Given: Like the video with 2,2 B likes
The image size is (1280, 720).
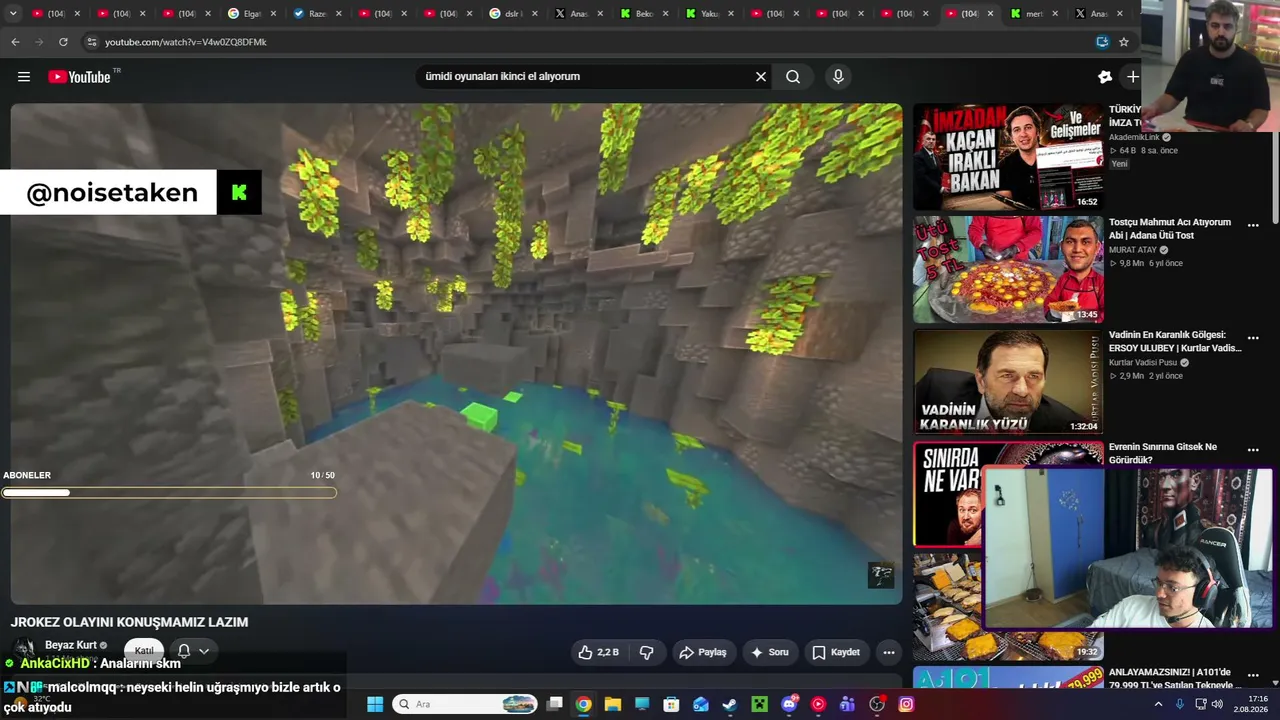Looking at the screenshot, I should pyautogui.click(x=598, y=652).
